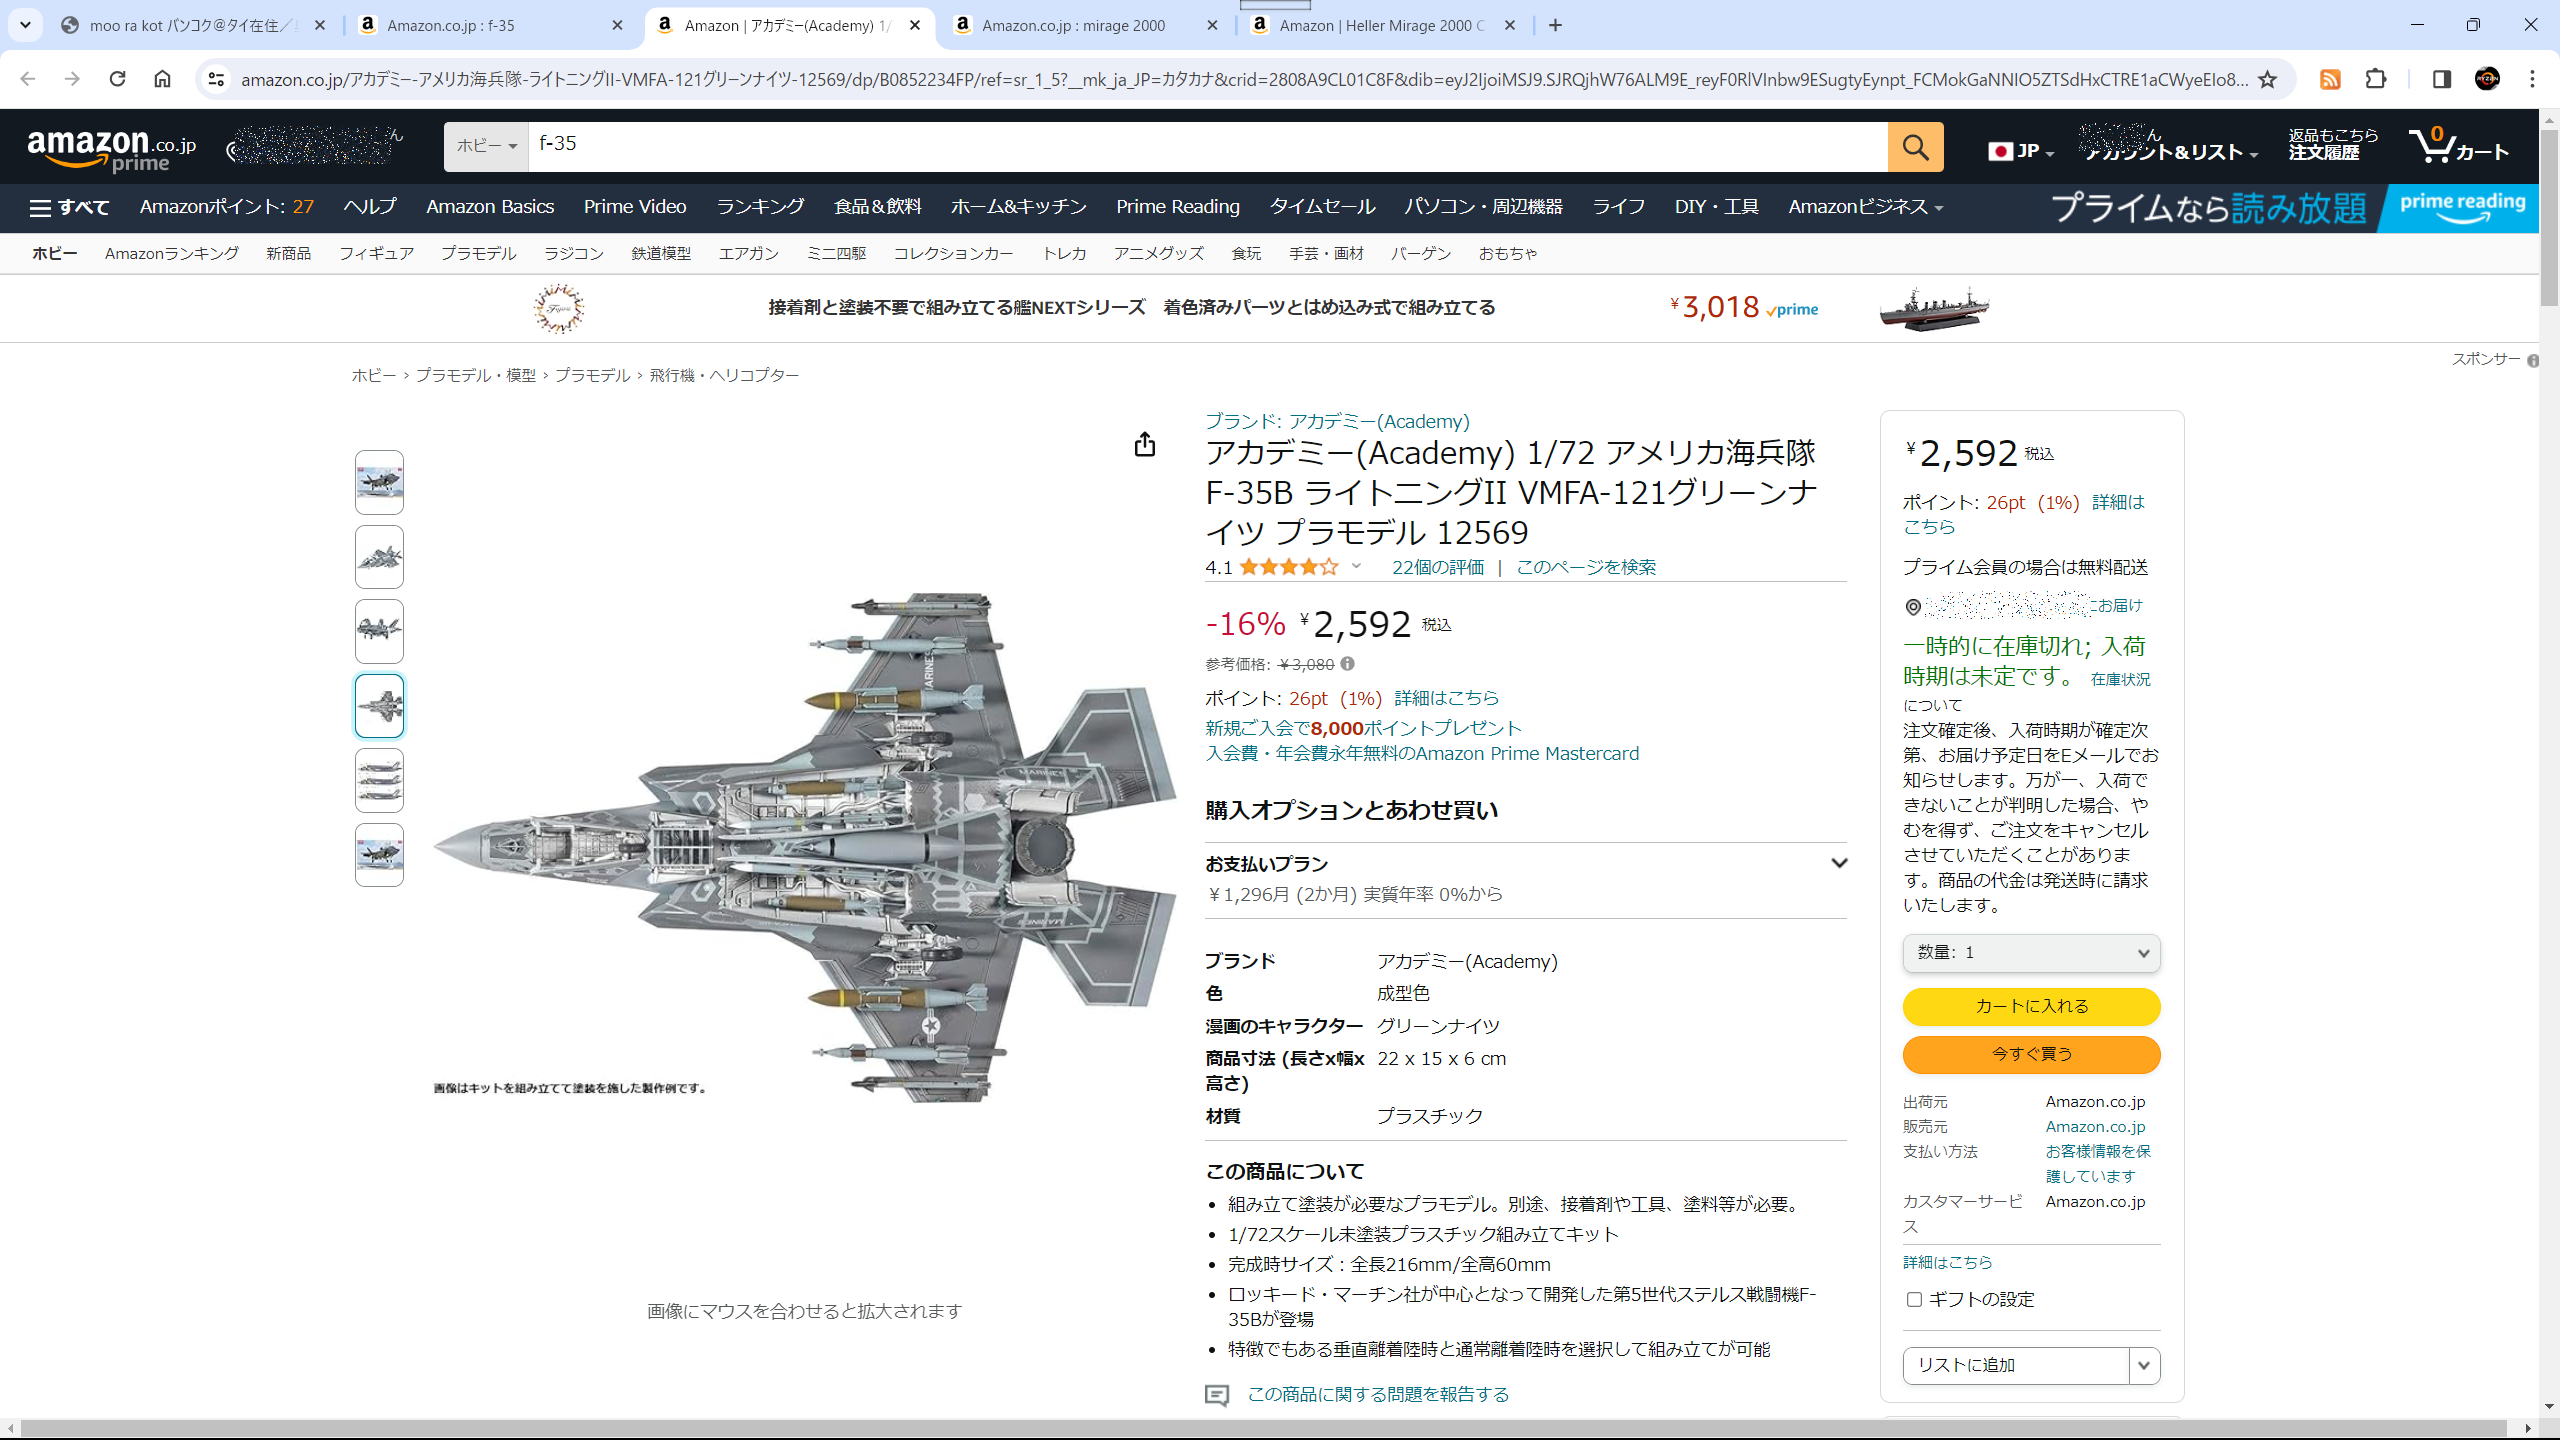Viewport: 2560px width, 1440px height.
Task: Open the Extensions puzzle icon
Action: click(2376, 79)
